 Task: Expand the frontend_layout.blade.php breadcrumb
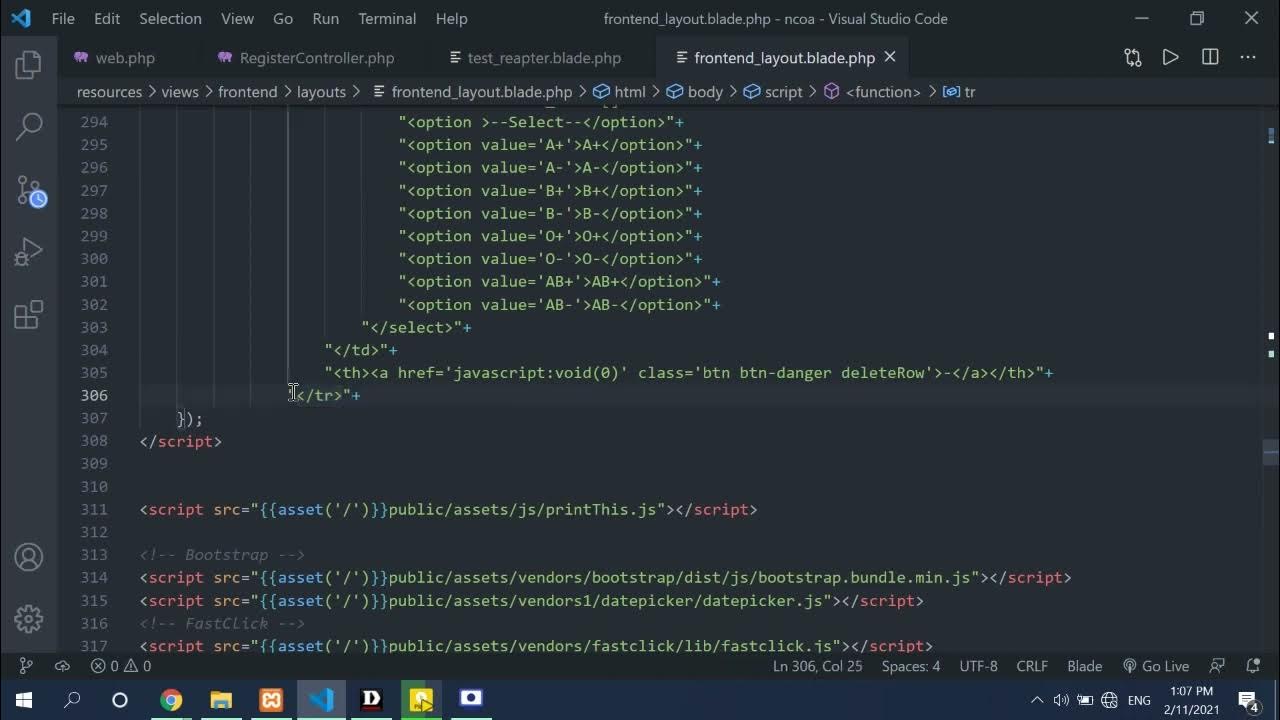pyautogui.click(x=472, y=91)
